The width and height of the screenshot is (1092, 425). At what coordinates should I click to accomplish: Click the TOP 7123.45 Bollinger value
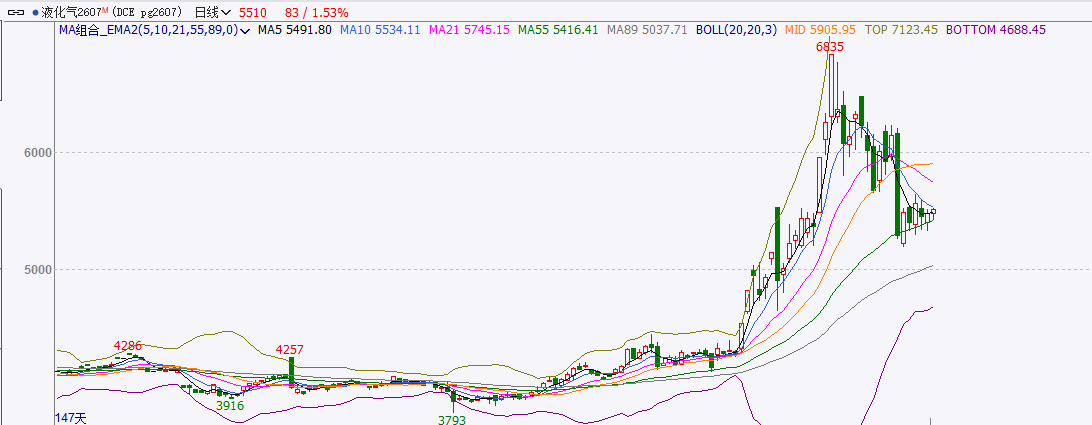tap(901, 30)
